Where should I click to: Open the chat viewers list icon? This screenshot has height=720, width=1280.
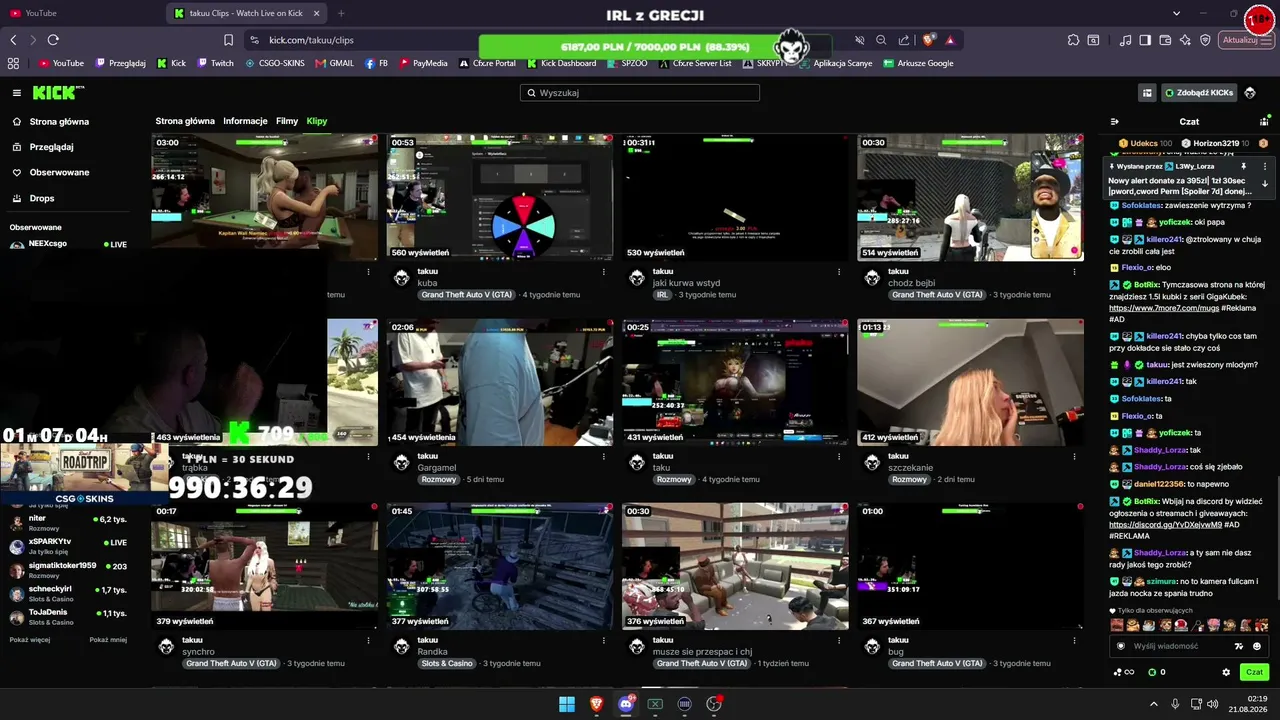[x=1264, y=122]
